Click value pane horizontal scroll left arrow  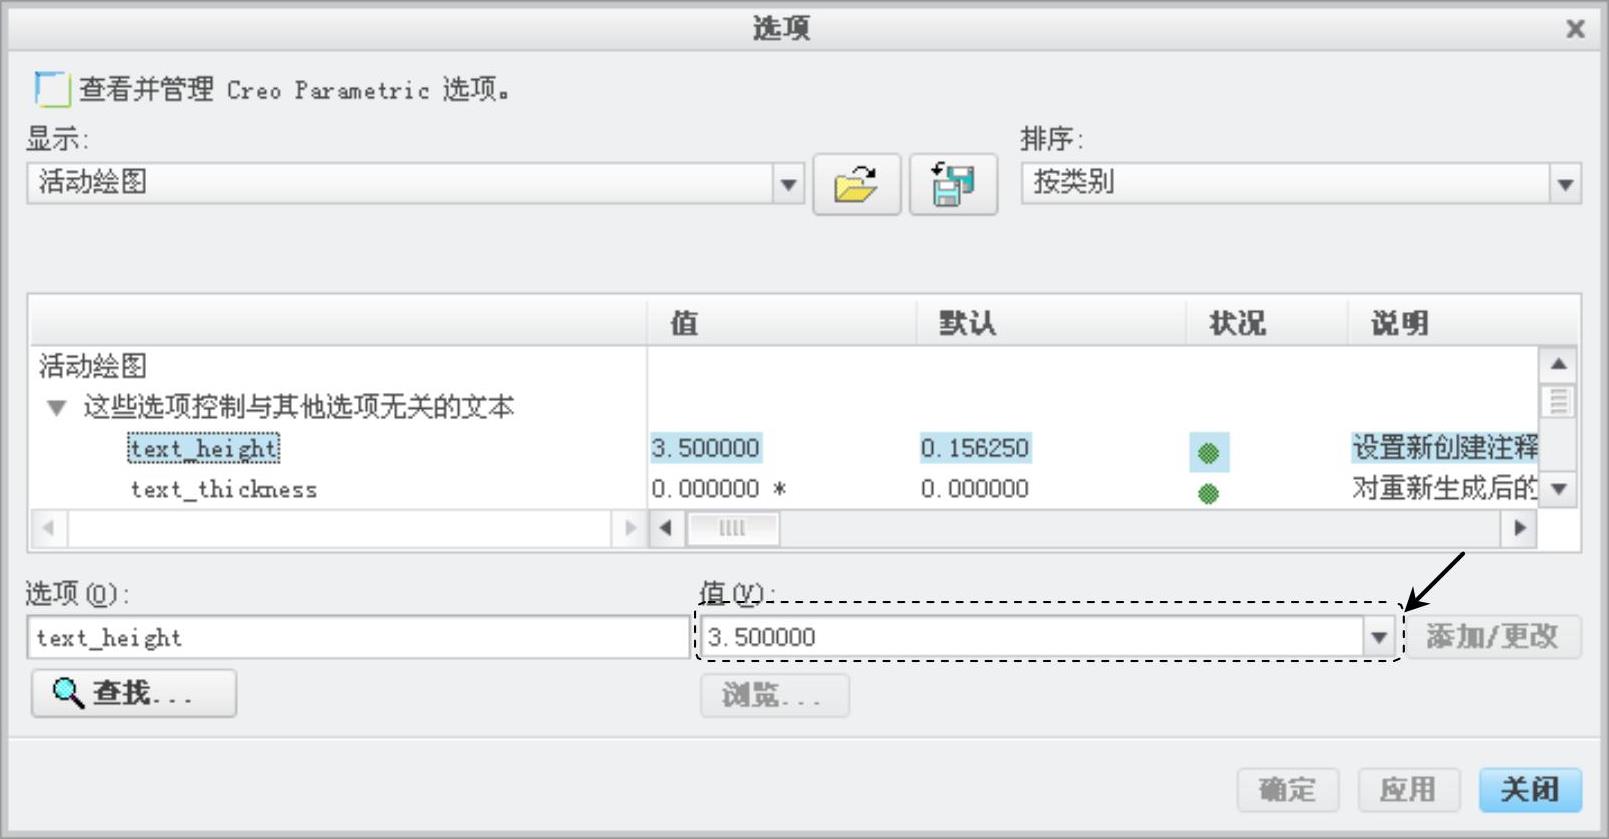pos(666,528)
